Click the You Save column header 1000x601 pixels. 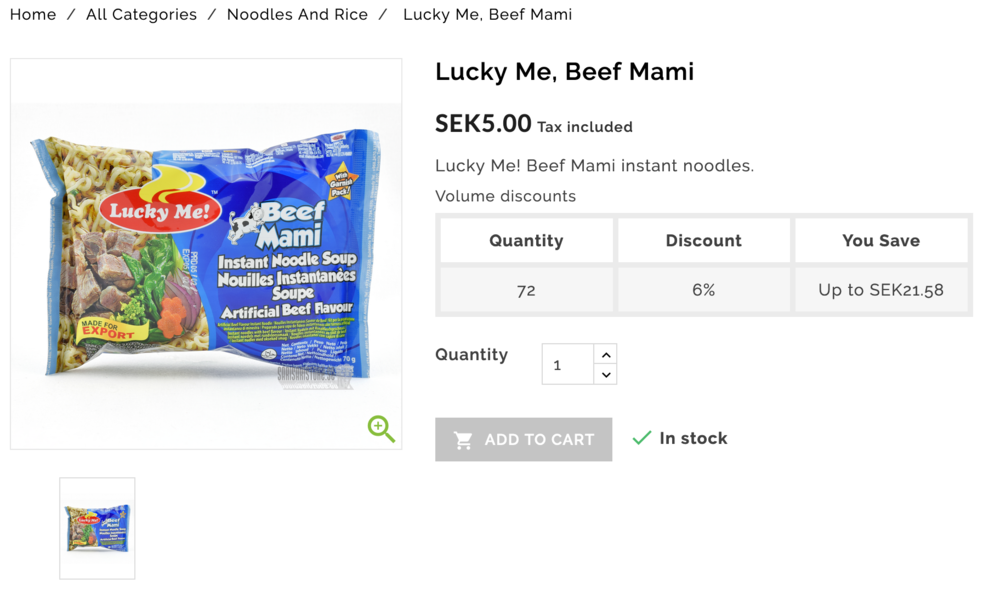(881, 241)
